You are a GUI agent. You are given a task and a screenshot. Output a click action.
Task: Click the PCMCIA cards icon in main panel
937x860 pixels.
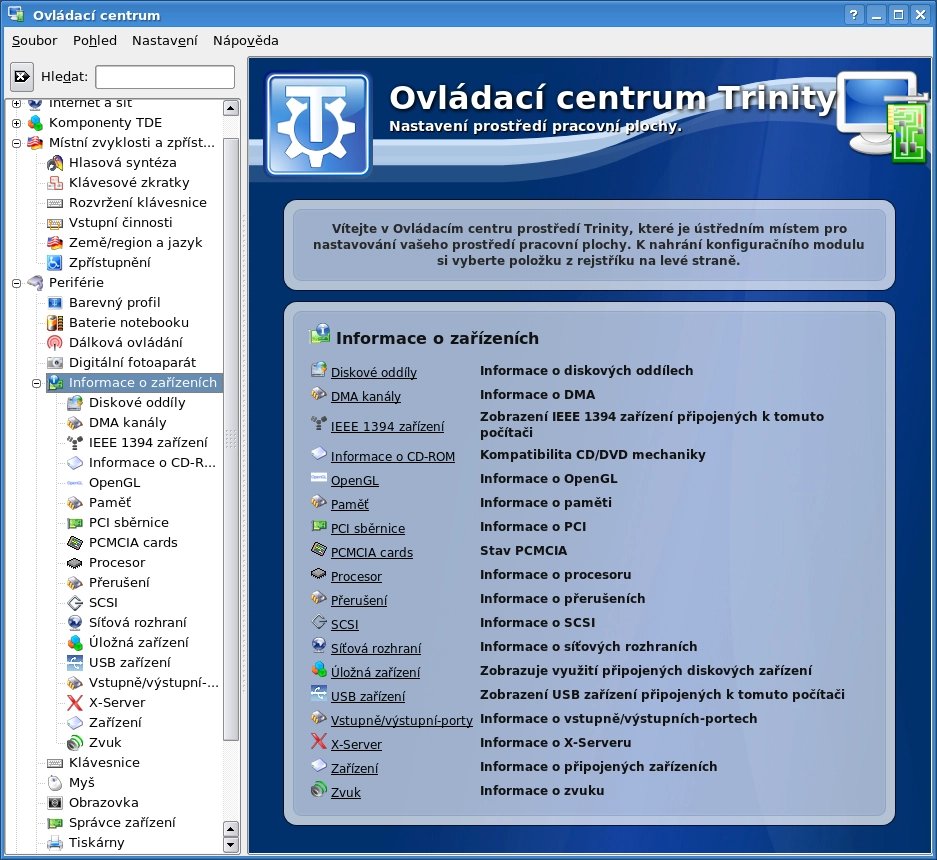coord(319,549)
